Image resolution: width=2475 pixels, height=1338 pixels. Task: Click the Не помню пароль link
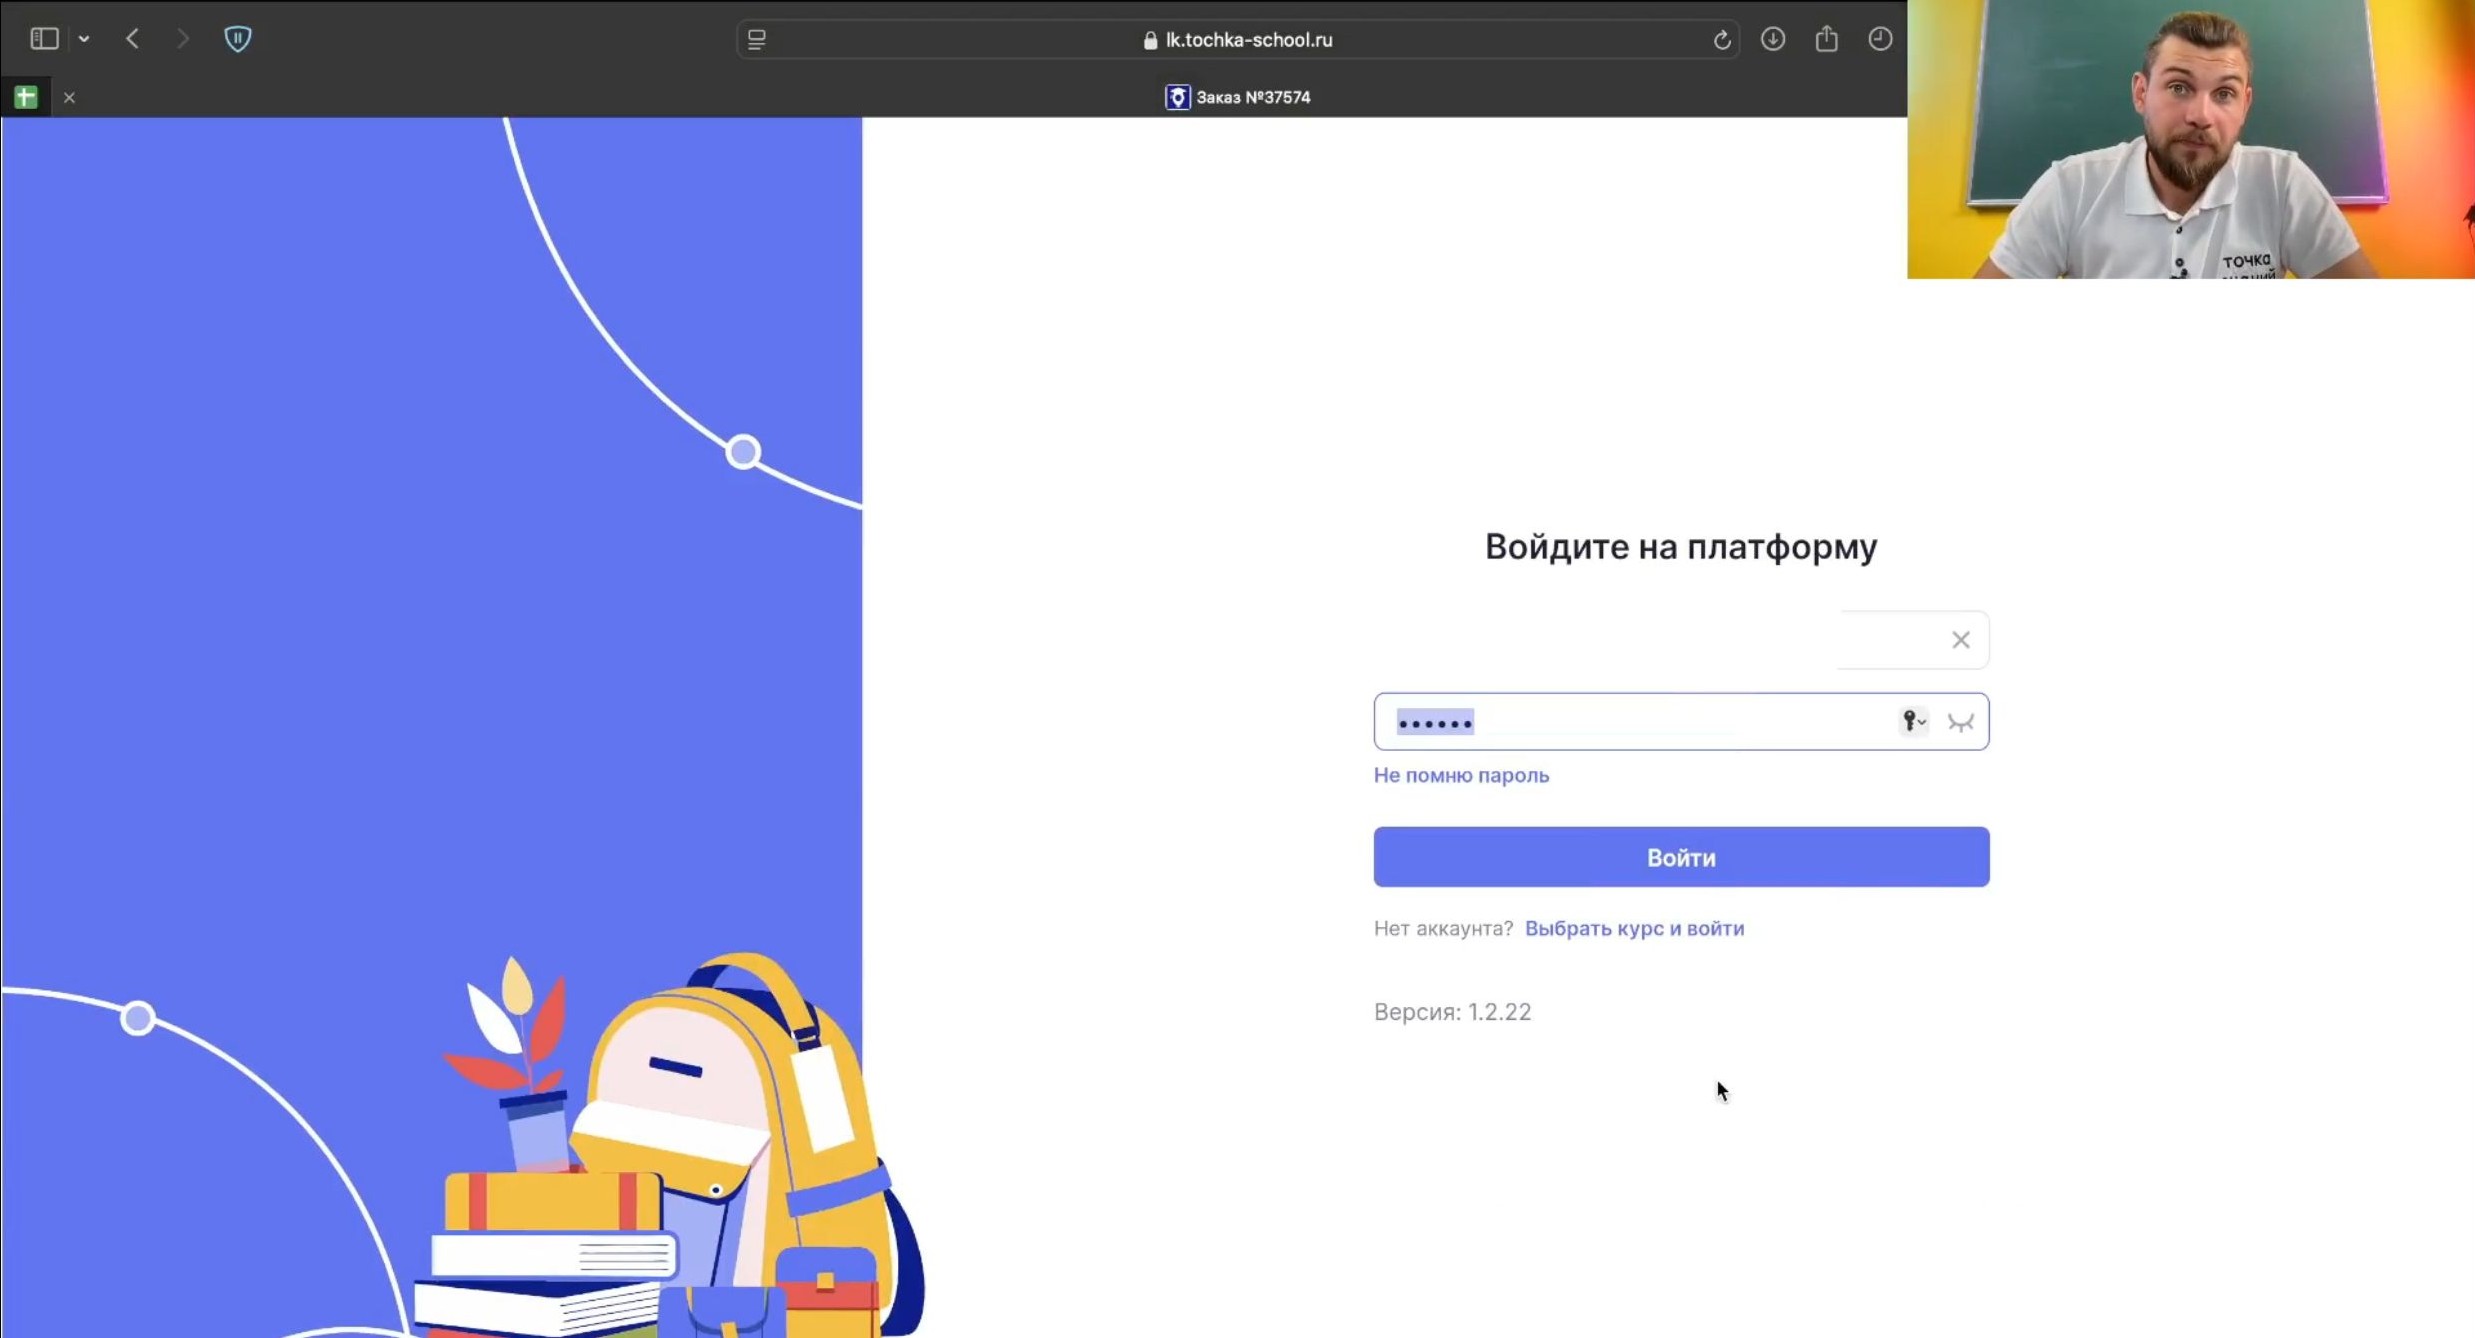(1461, 775)
